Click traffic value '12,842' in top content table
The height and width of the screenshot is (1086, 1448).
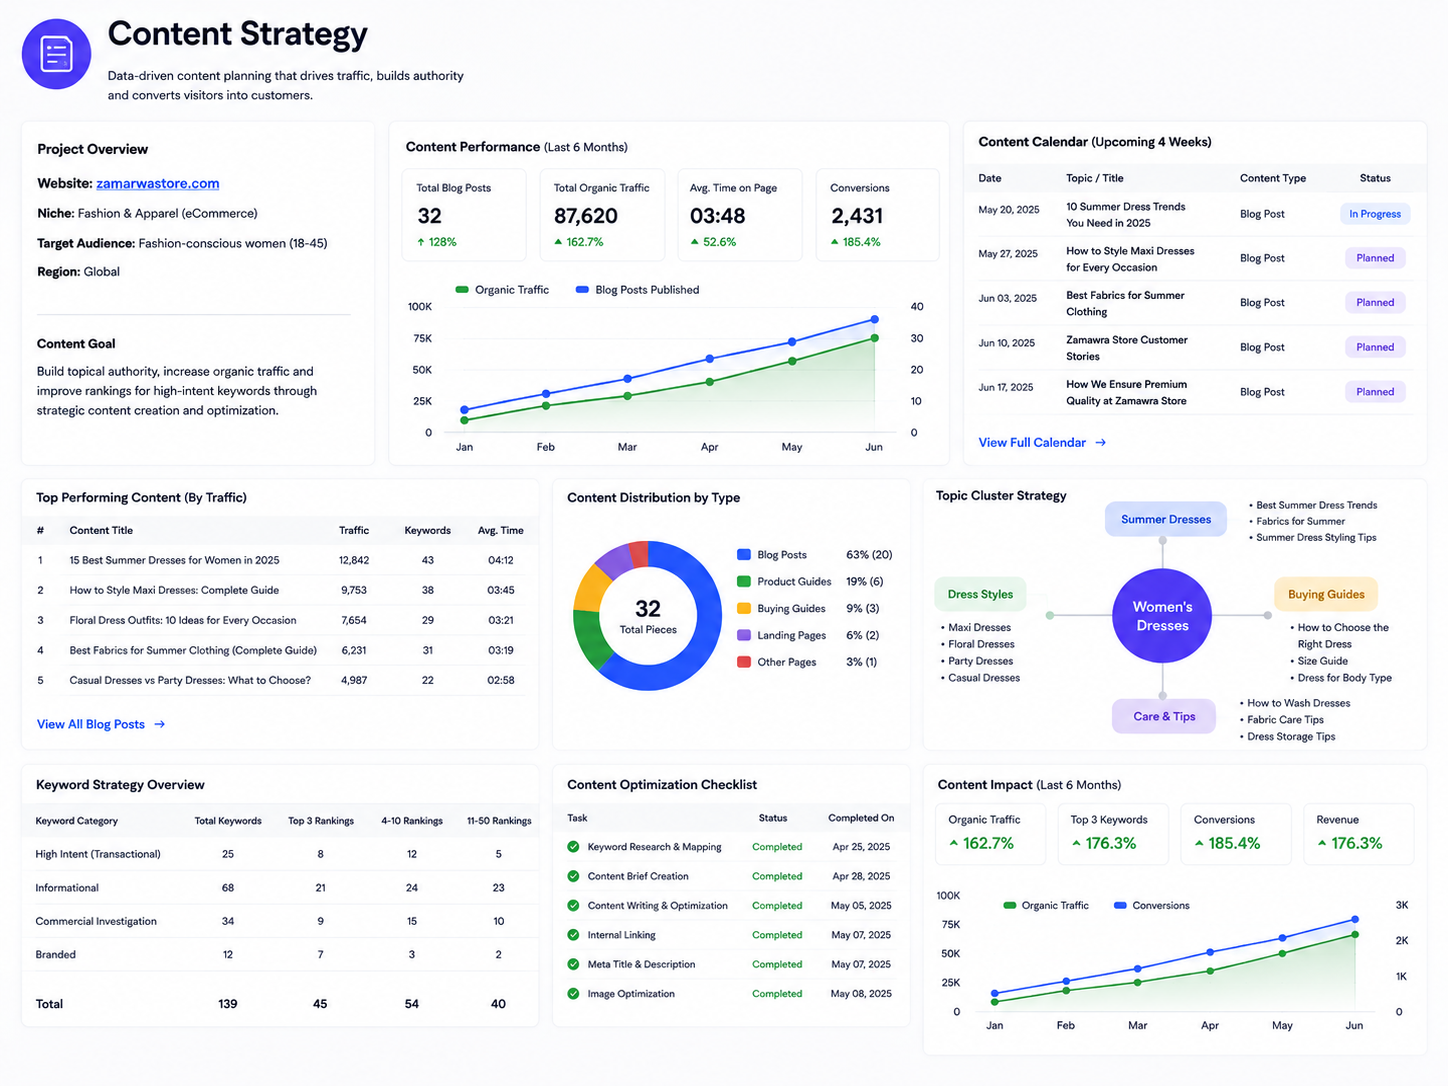coord(354,560)
